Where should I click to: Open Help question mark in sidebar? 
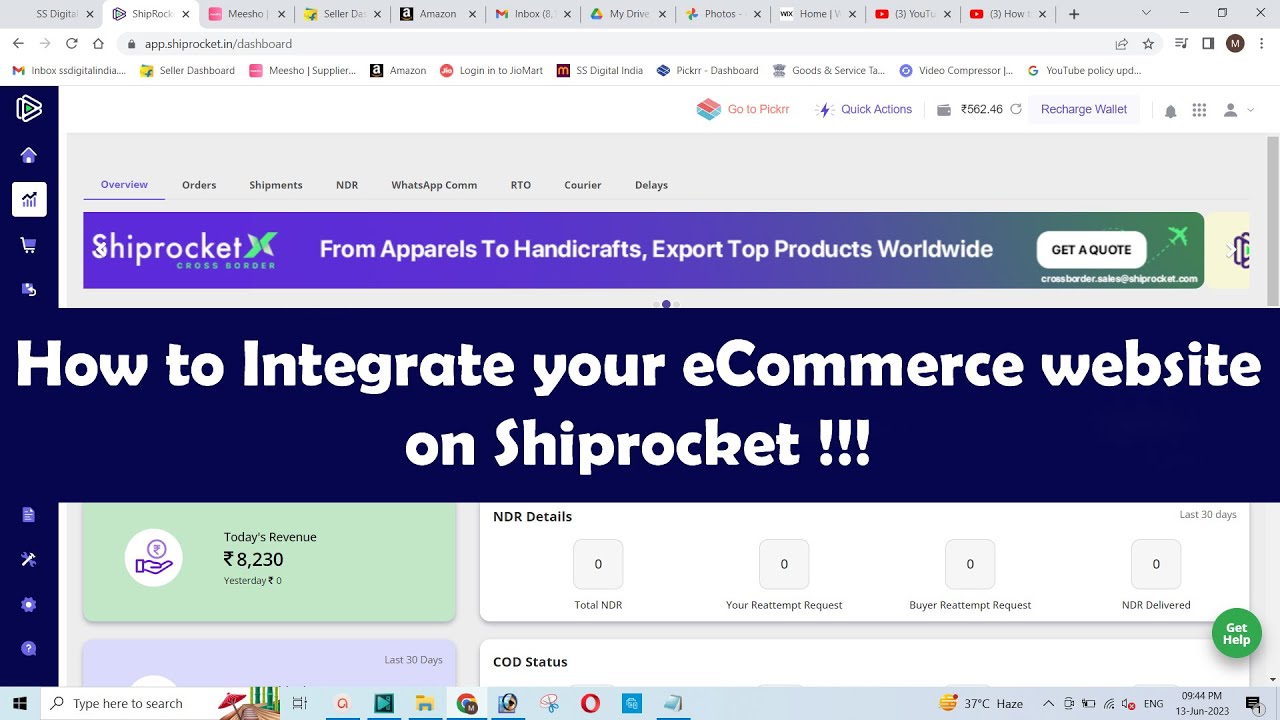[29, 649]
